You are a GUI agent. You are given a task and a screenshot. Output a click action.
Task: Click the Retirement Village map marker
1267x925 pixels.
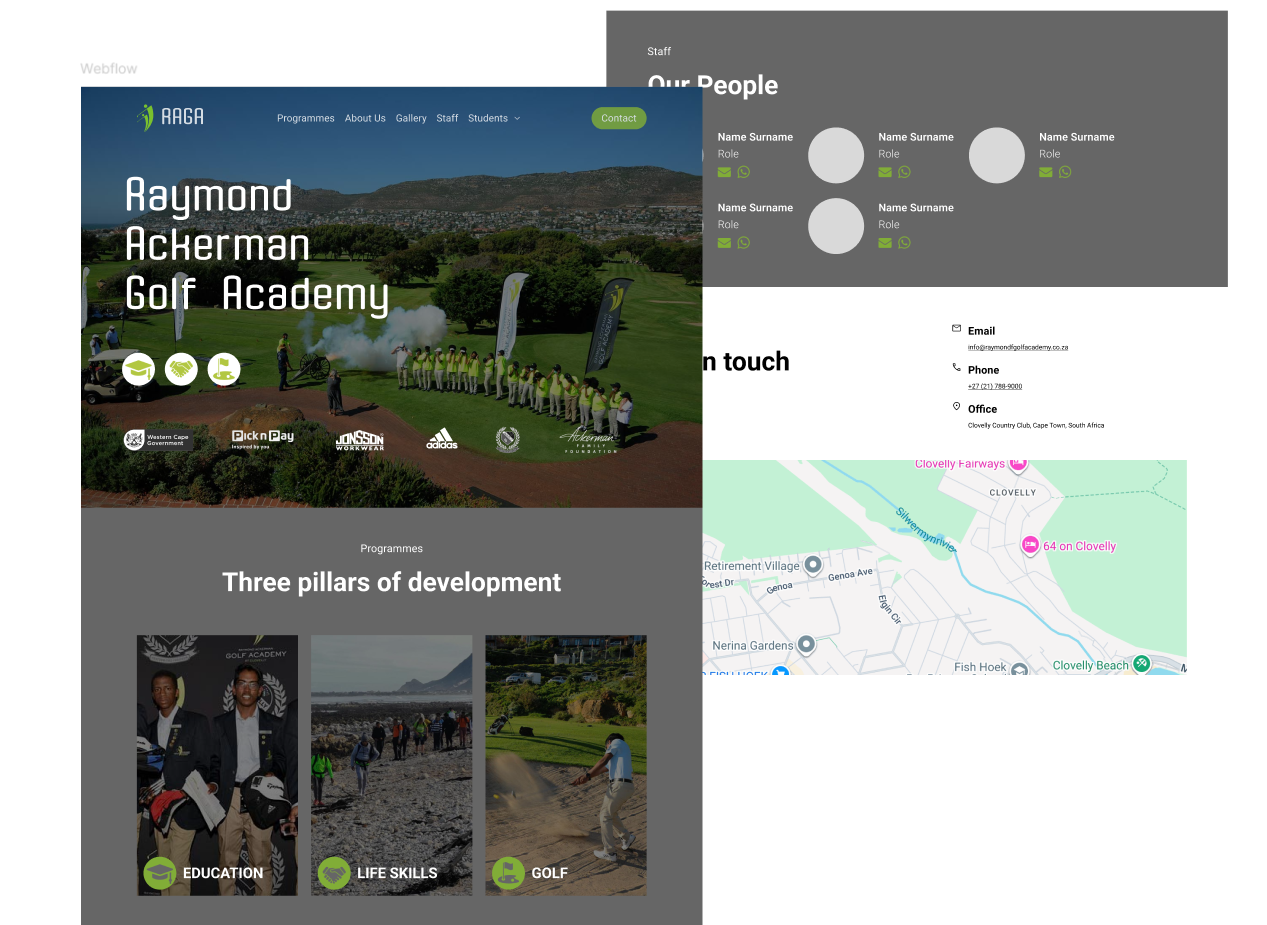(x=813, y=565)
